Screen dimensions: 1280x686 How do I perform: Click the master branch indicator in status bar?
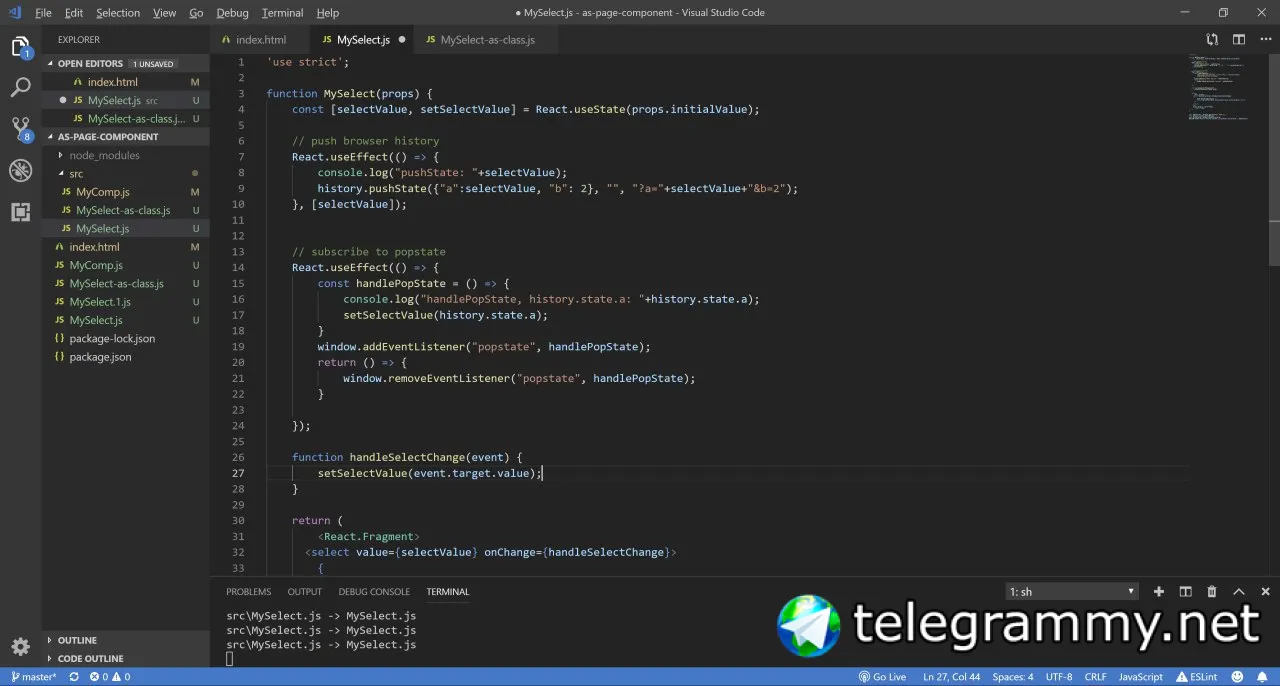click(33, 677)
